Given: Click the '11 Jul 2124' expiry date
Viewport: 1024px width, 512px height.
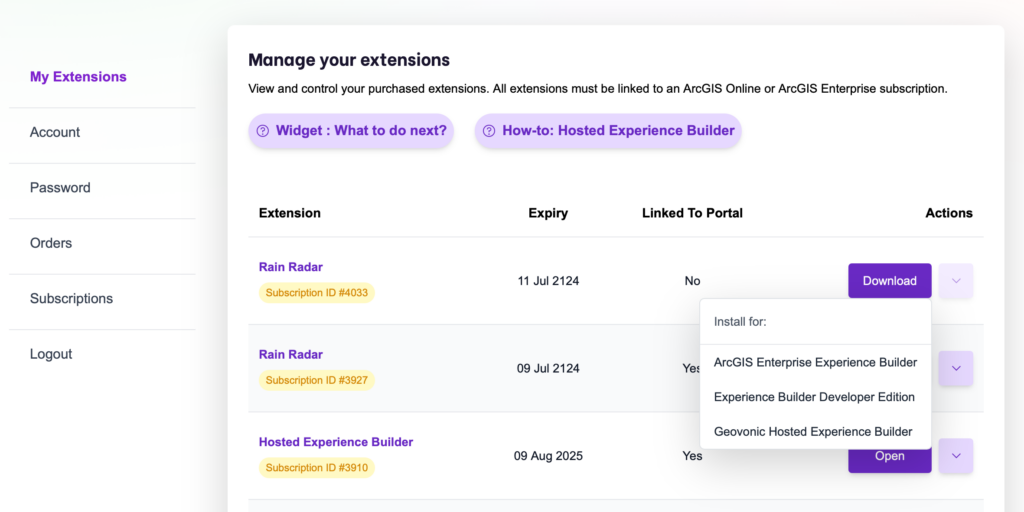Looking at the screenshot, I should (x=548, y=281).
